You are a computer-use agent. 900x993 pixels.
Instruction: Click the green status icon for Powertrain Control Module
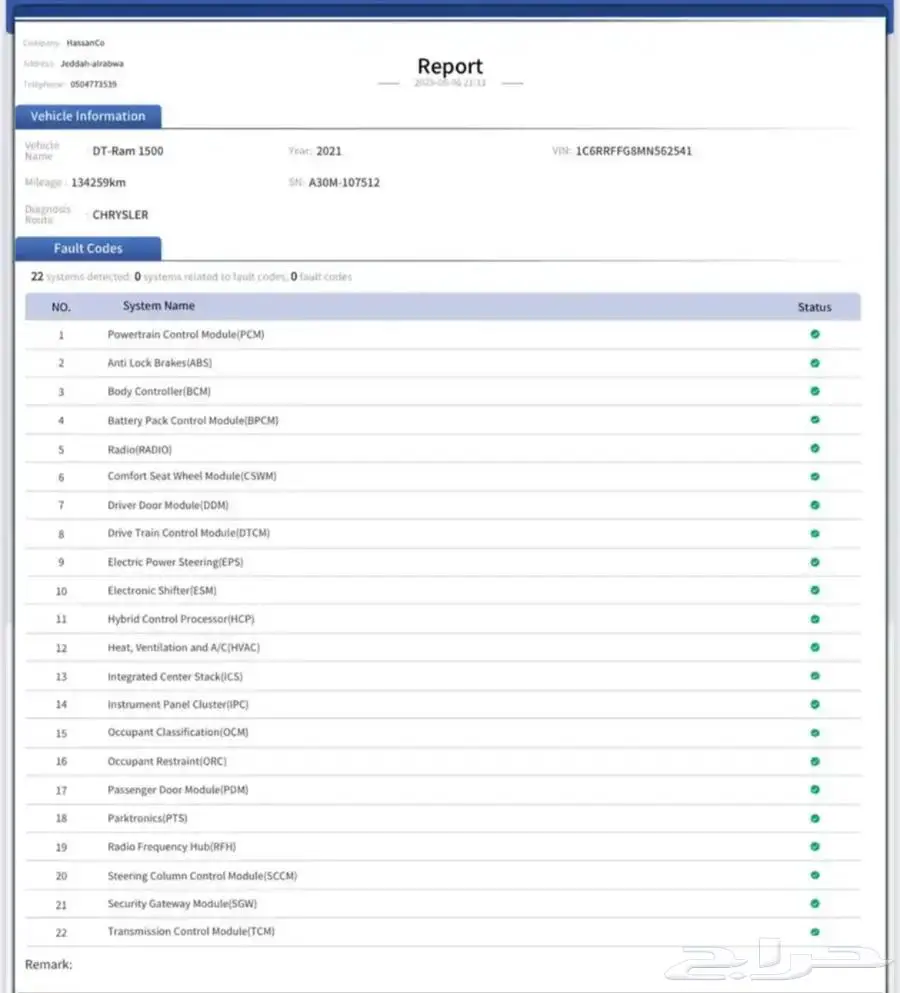point(814,334)
